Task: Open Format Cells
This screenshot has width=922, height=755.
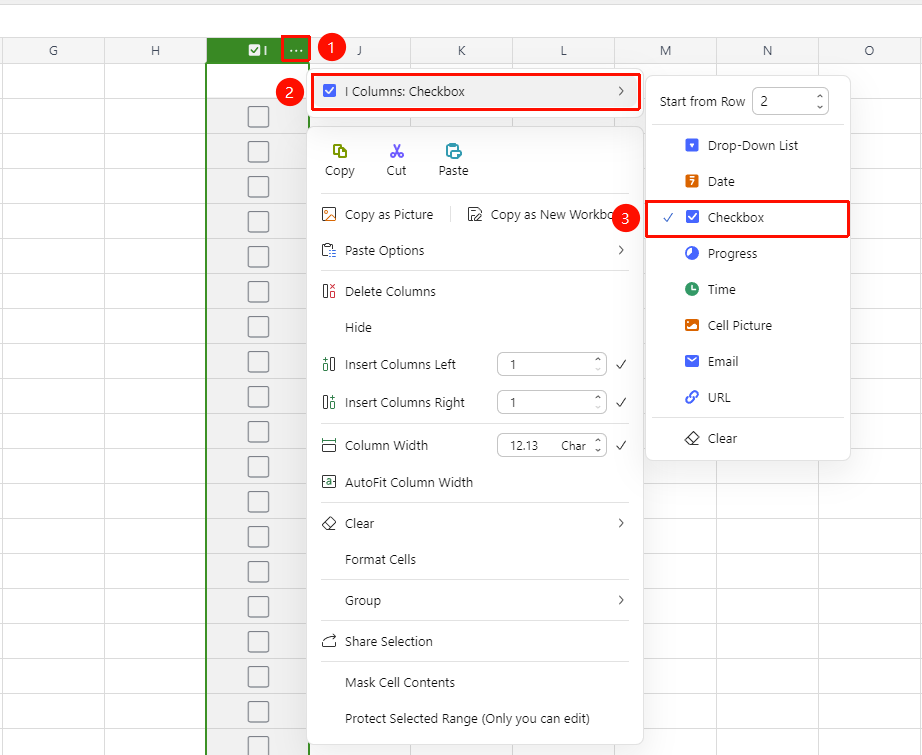Action: (380, 559)
